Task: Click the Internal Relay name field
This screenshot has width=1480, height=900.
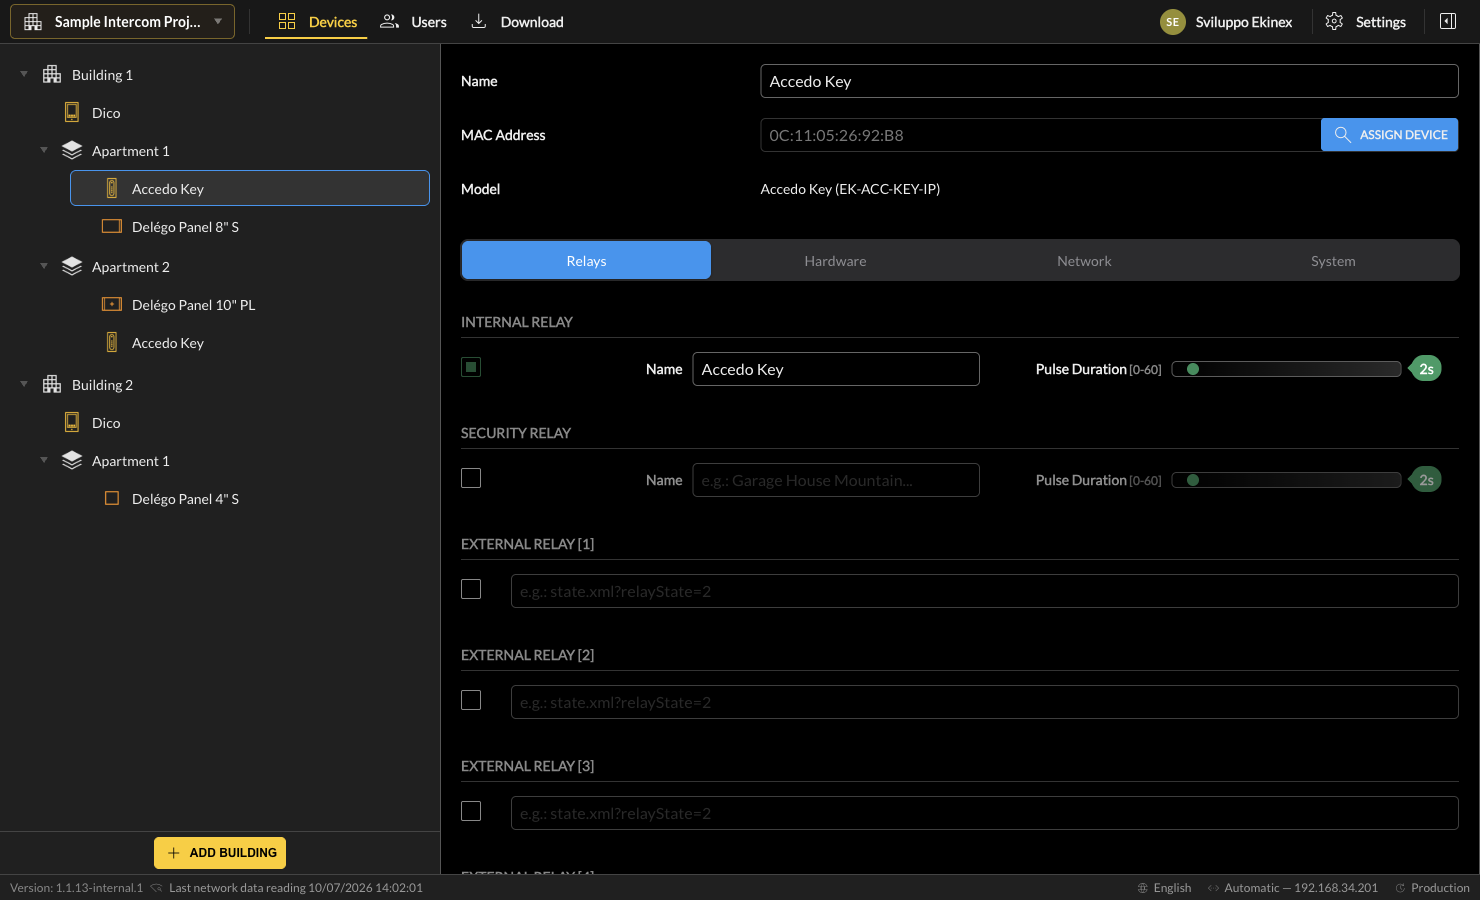Action: 836,369
